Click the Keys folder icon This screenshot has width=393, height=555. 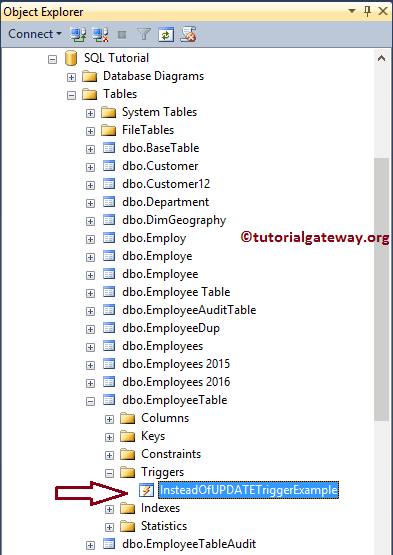(x=127, y=436)
